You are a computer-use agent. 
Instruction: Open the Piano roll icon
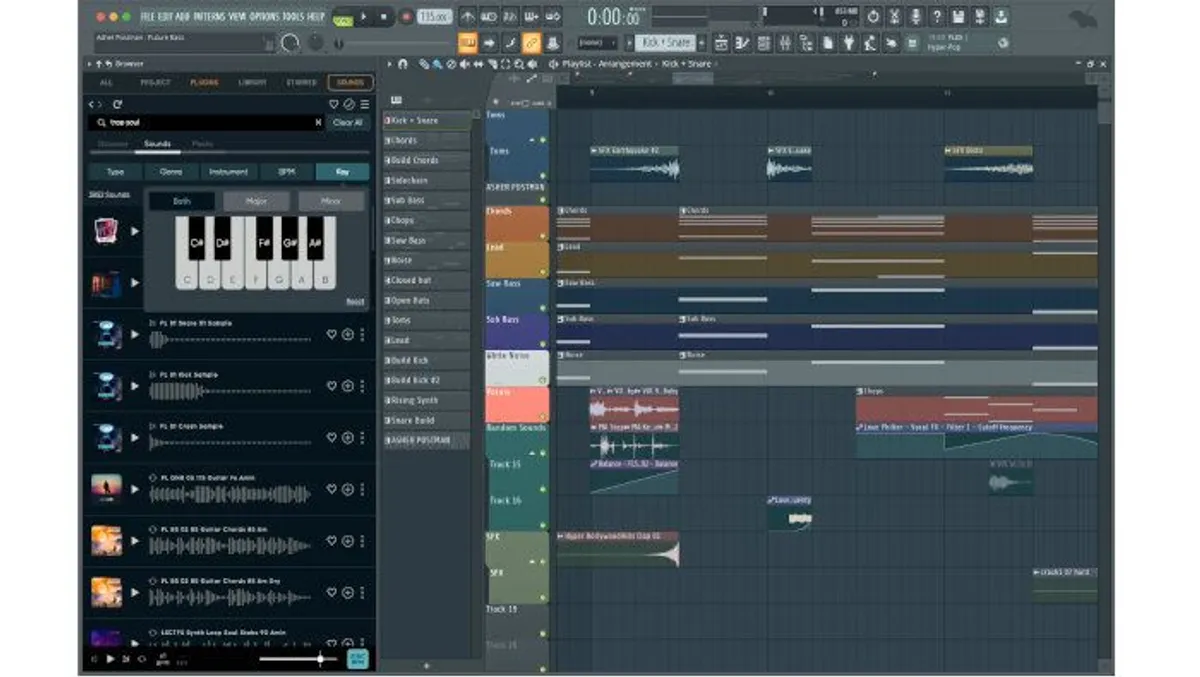742,41
